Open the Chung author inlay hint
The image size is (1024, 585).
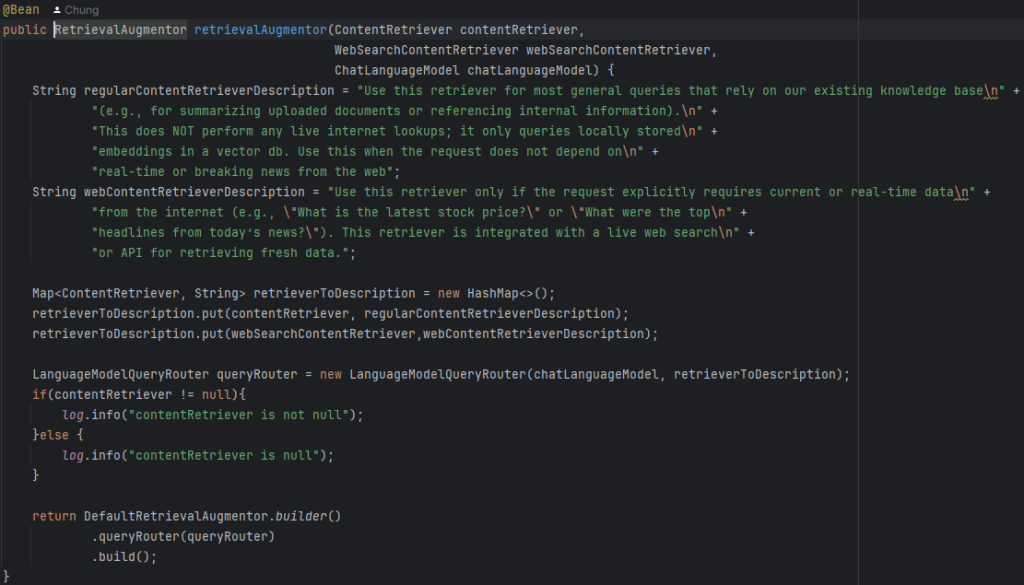click(82, 10)
